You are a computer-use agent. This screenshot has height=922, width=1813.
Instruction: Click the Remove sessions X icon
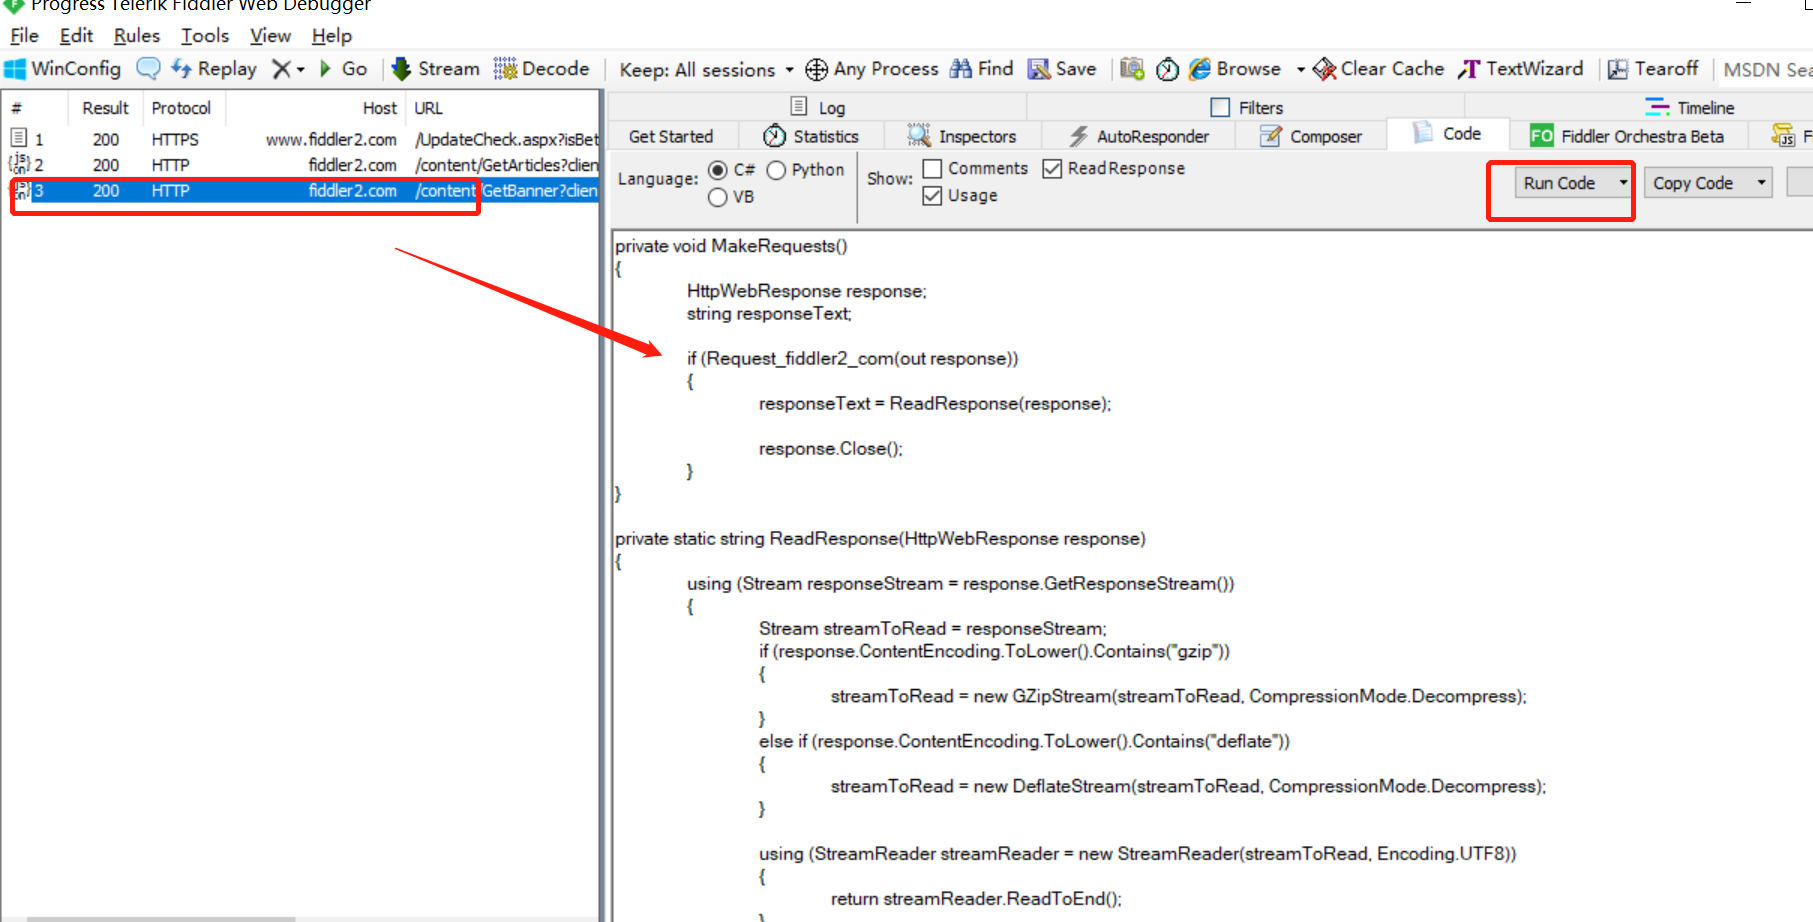tap(282, 69)
